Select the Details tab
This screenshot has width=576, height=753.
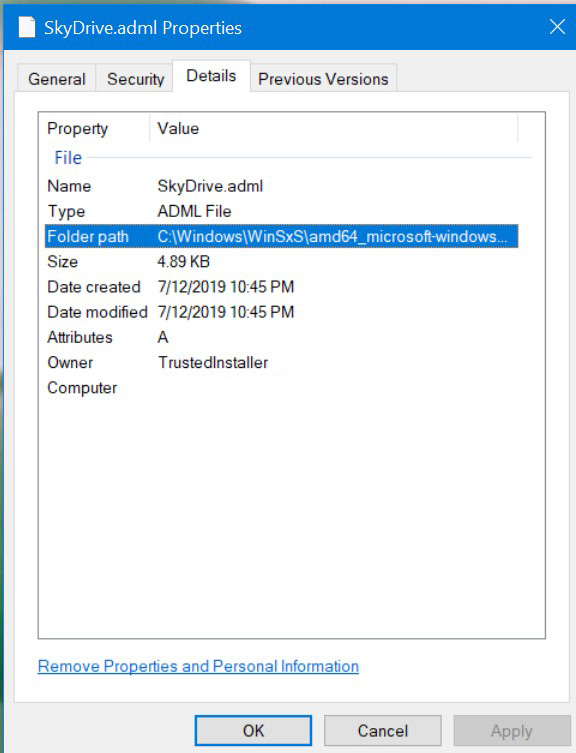point(211,76)
